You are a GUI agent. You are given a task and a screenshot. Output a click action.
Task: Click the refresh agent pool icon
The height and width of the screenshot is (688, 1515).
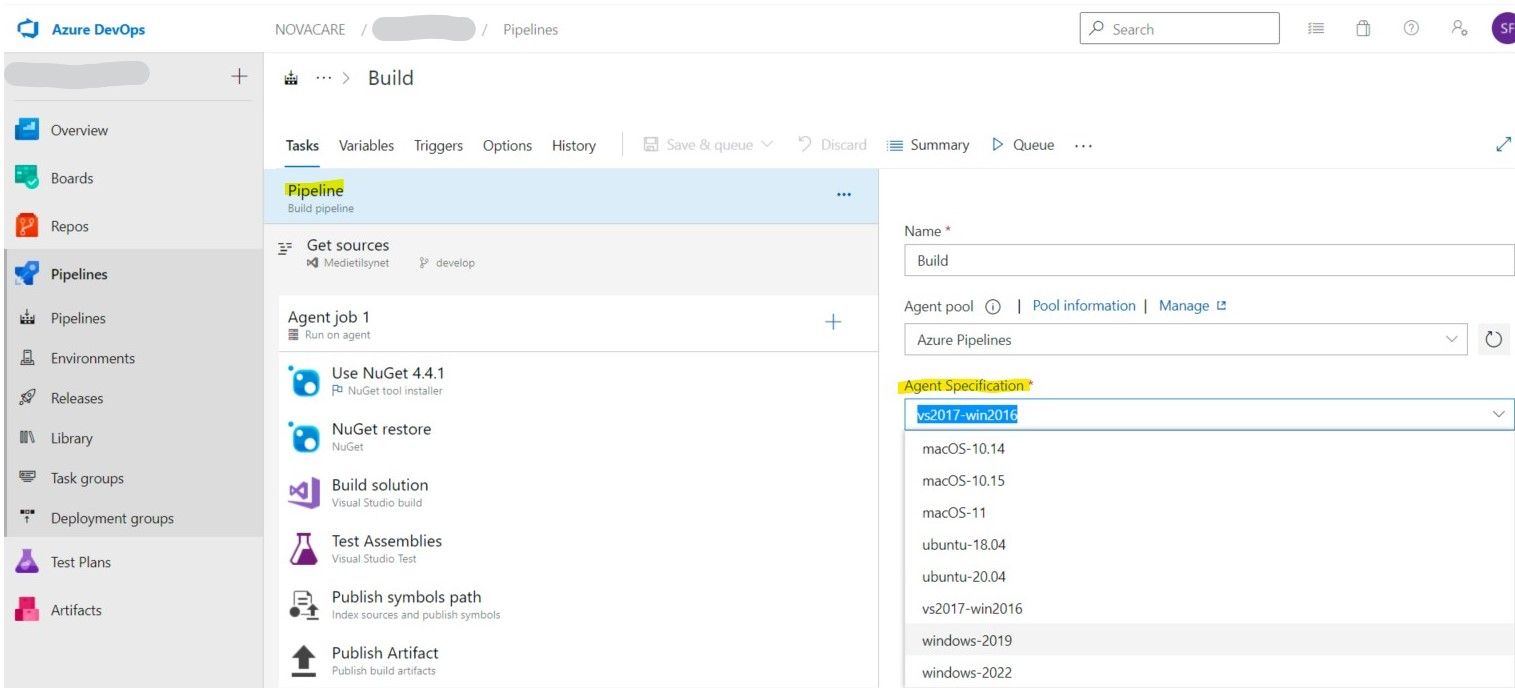coord(1494,339)
